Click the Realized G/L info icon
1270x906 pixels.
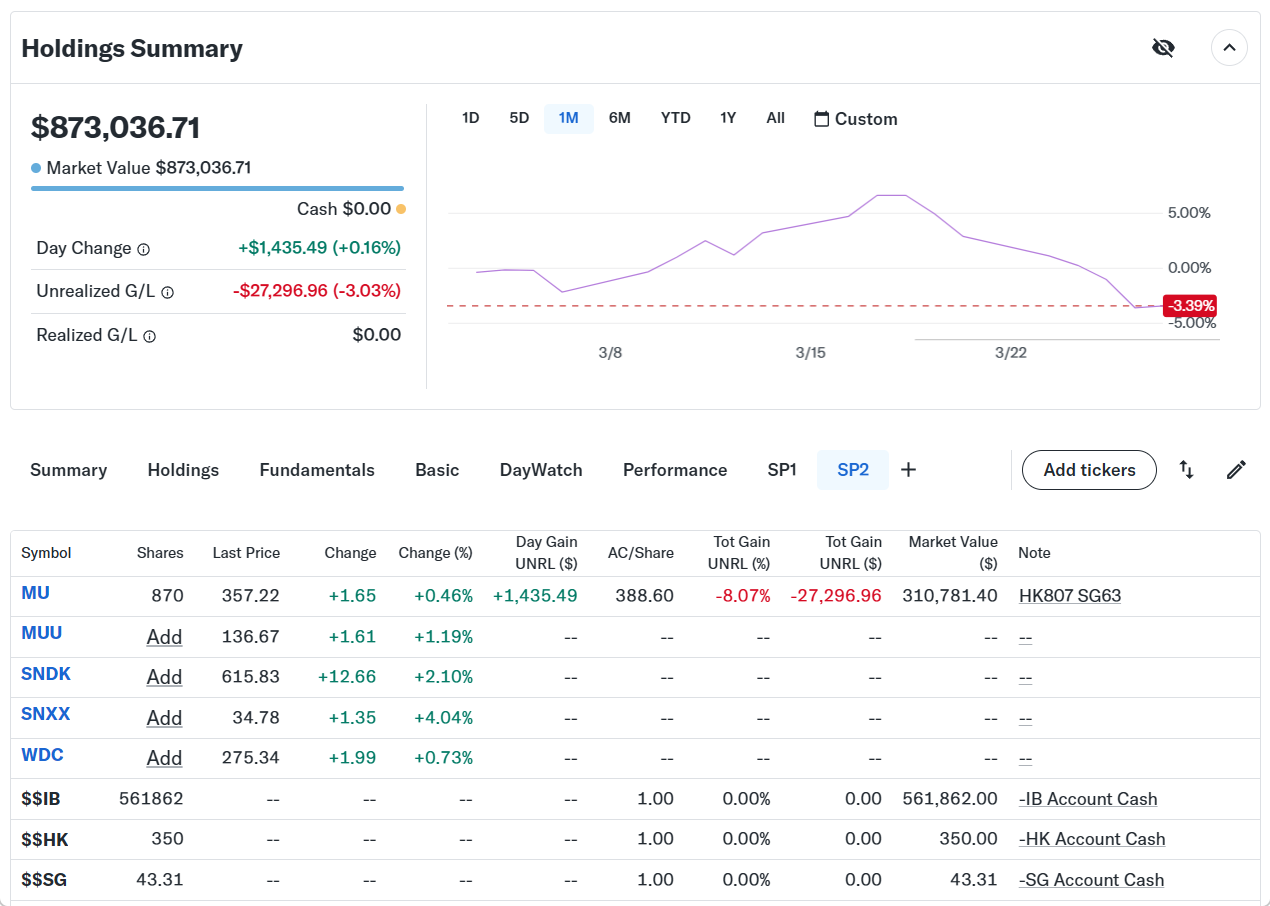tap(149, 337)
